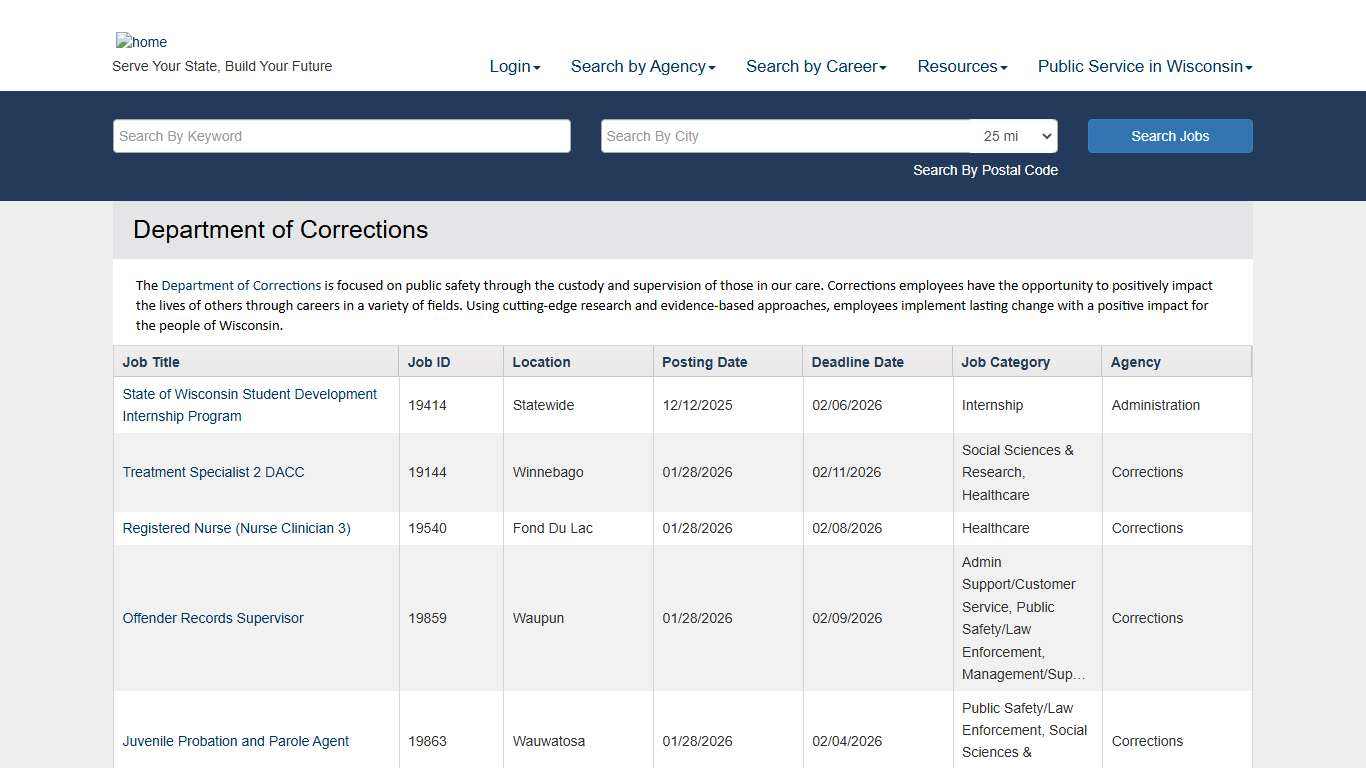Expand the Search by Agency menu
The image size is (1366, 768).
coord(642,66)
